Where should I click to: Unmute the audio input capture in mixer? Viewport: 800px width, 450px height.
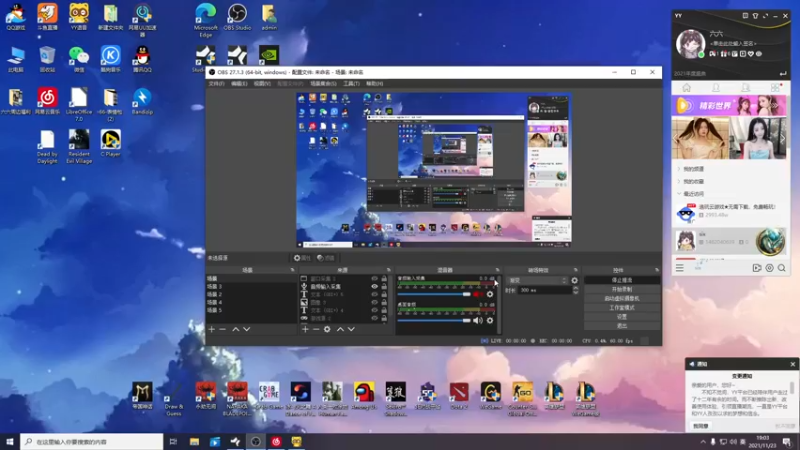pos(478,294)
